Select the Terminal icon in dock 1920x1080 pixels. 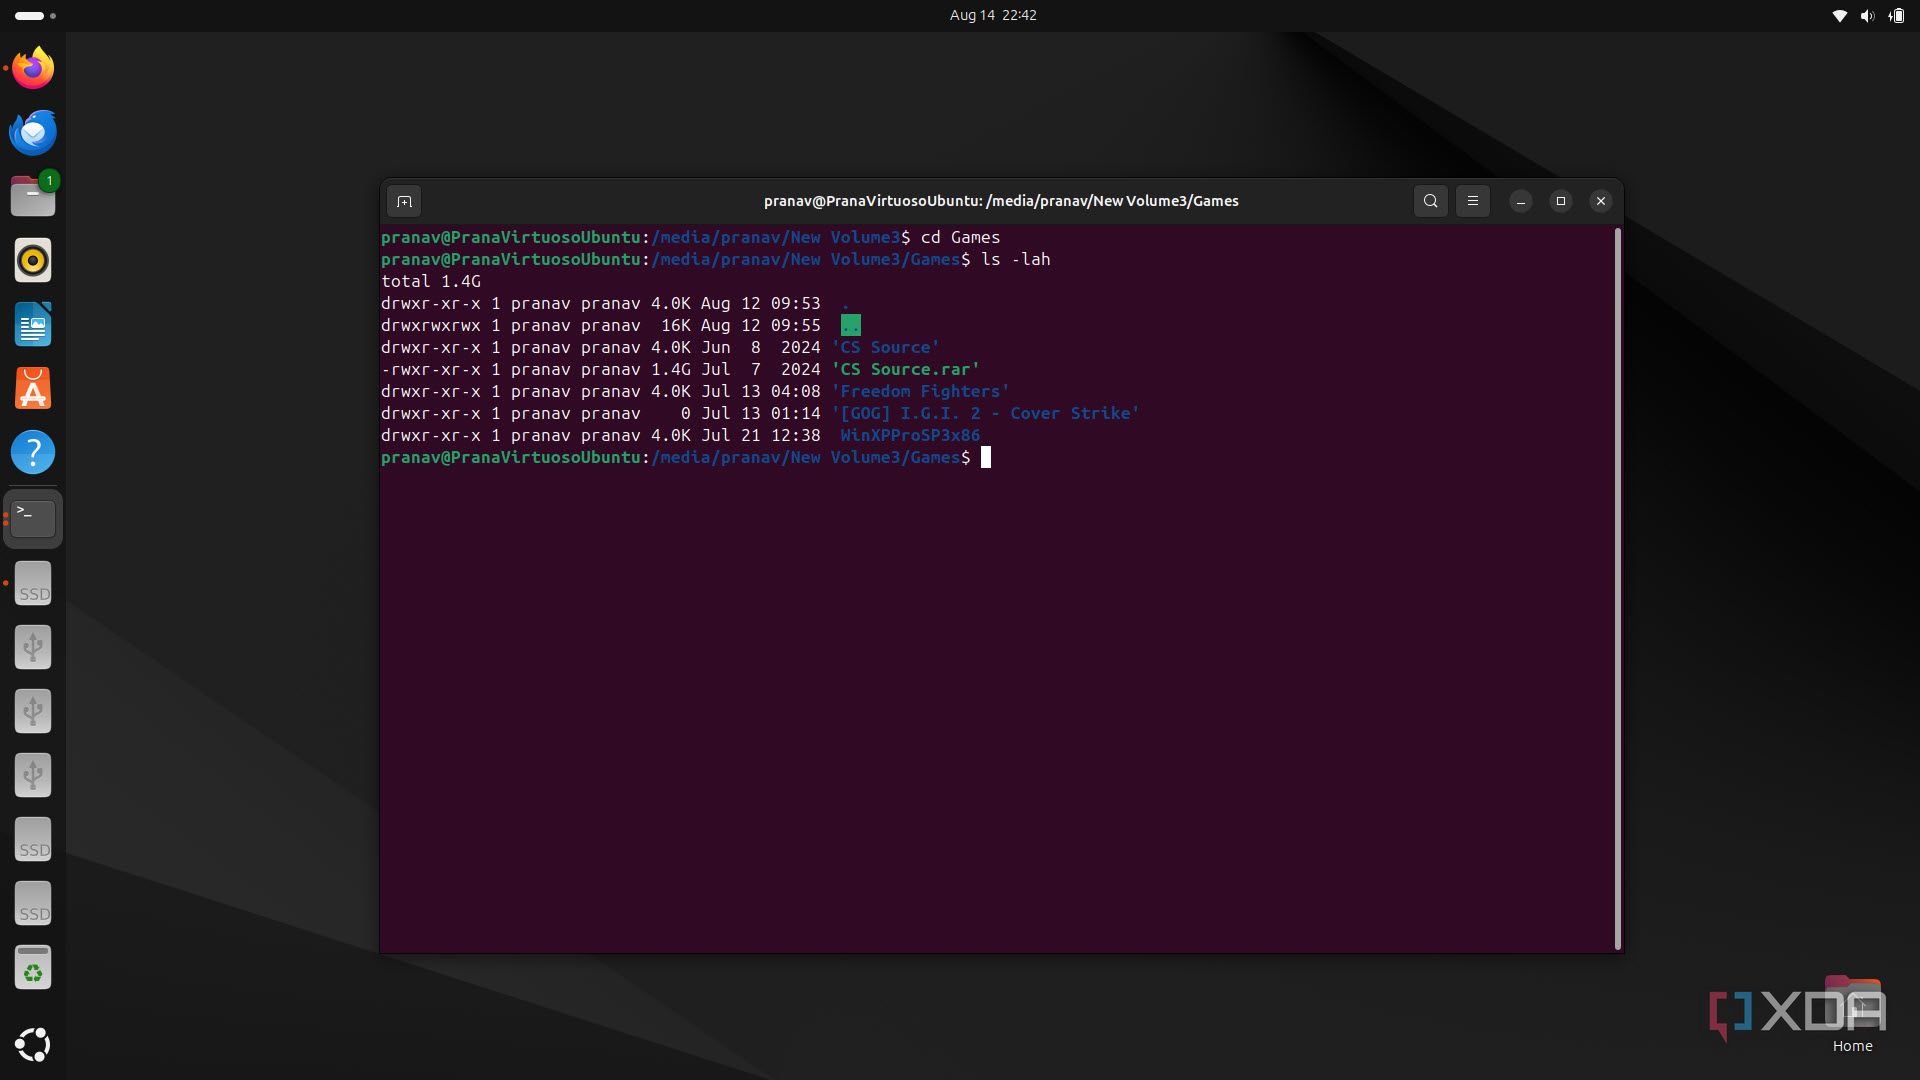point(33,518)
